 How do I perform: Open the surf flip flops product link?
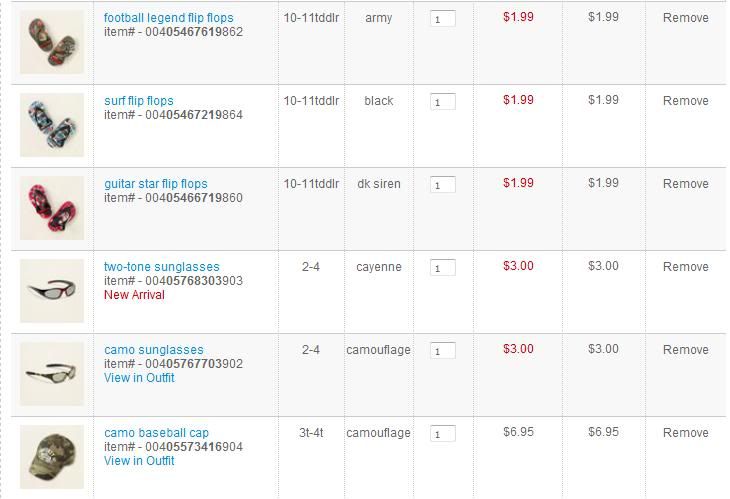coord(139,101)
